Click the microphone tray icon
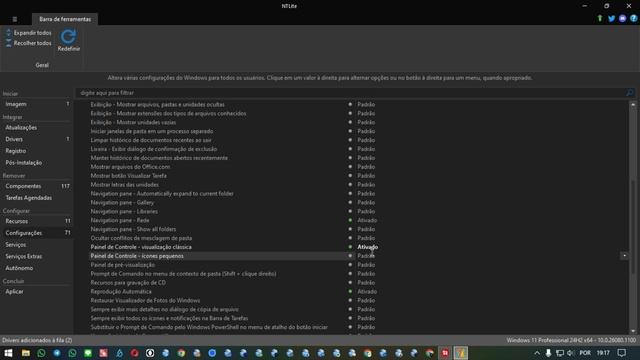This screenshot has height=360, width=640. (548, 353)
